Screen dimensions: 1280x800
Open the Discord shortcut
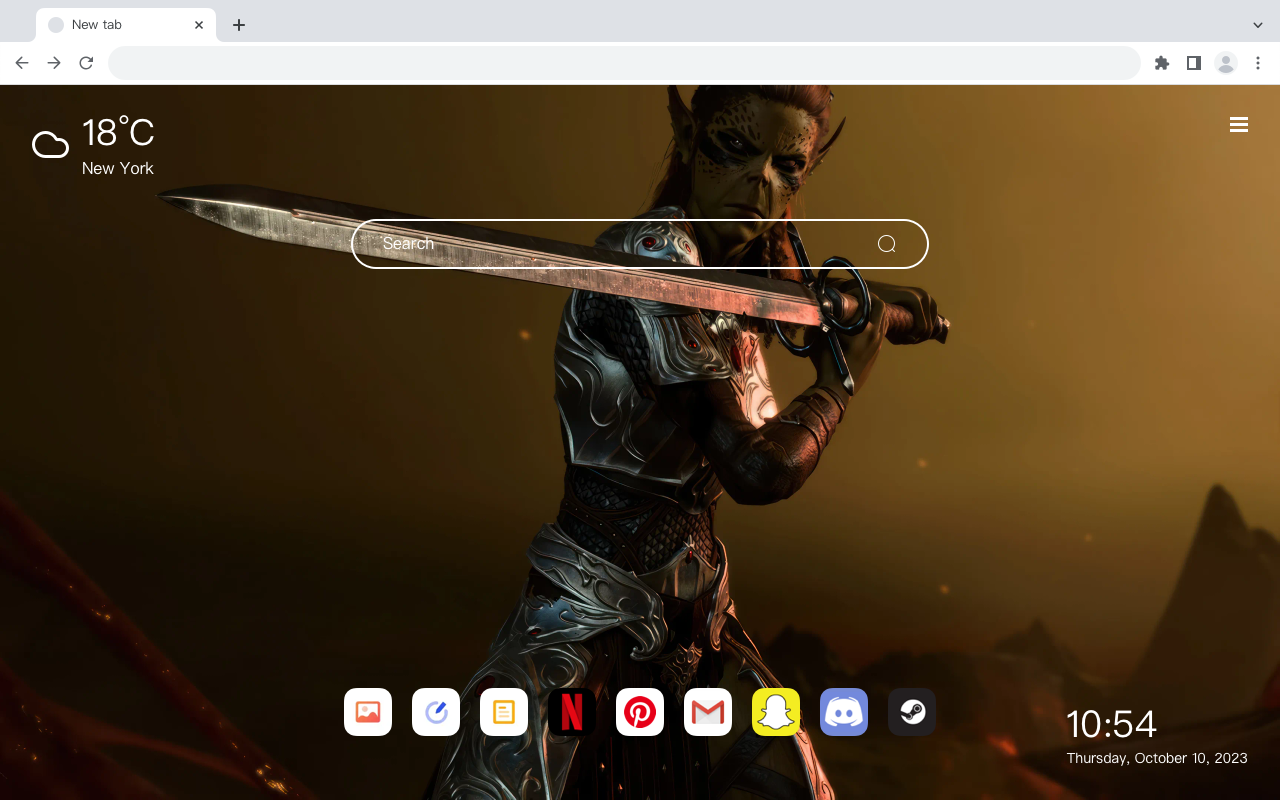pos(844,712)
